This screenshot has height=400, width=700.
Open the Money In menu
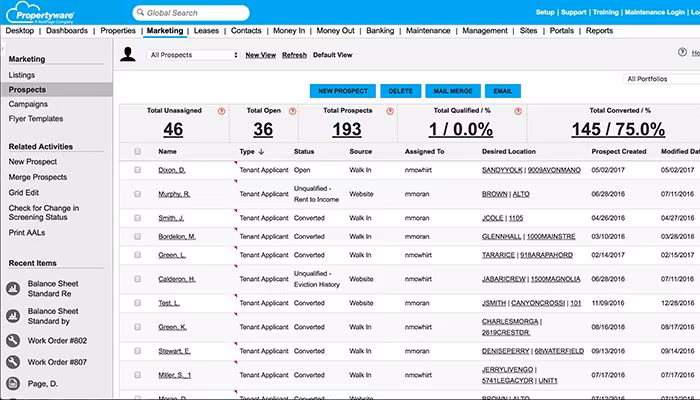tap(289, 31)
